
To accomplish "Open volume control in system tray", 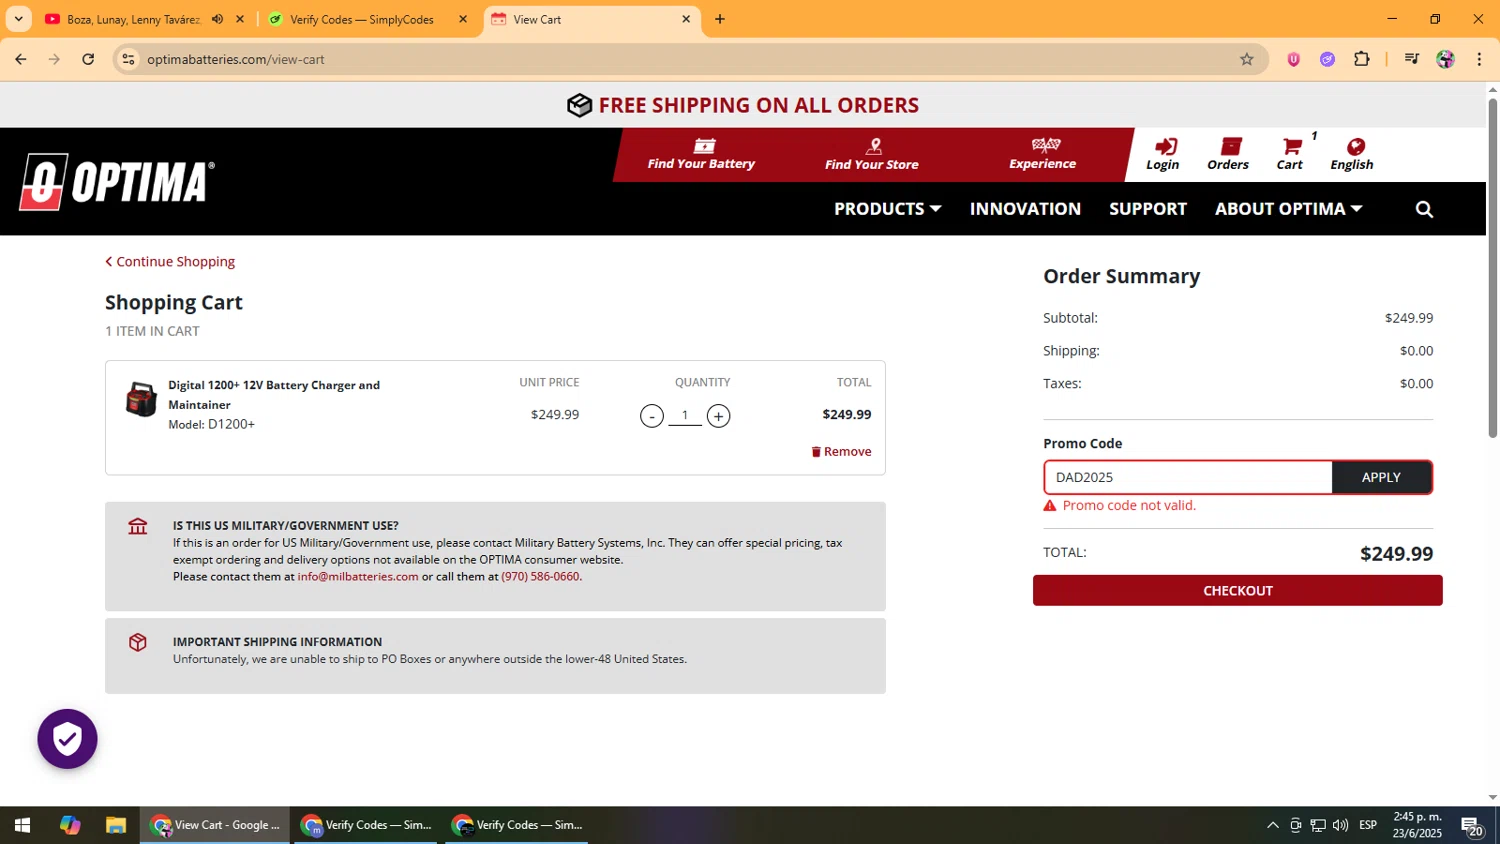I will click(x=1340, y=825).
